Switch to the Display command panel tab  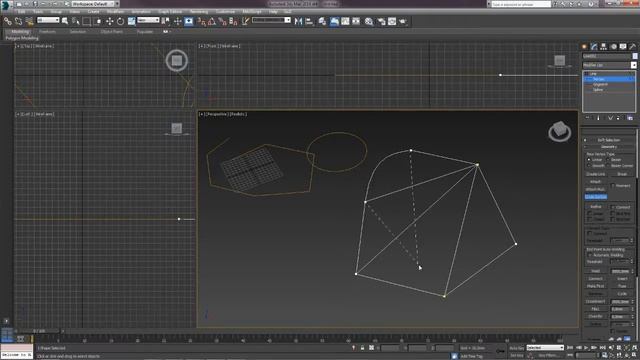click(623, 47)
